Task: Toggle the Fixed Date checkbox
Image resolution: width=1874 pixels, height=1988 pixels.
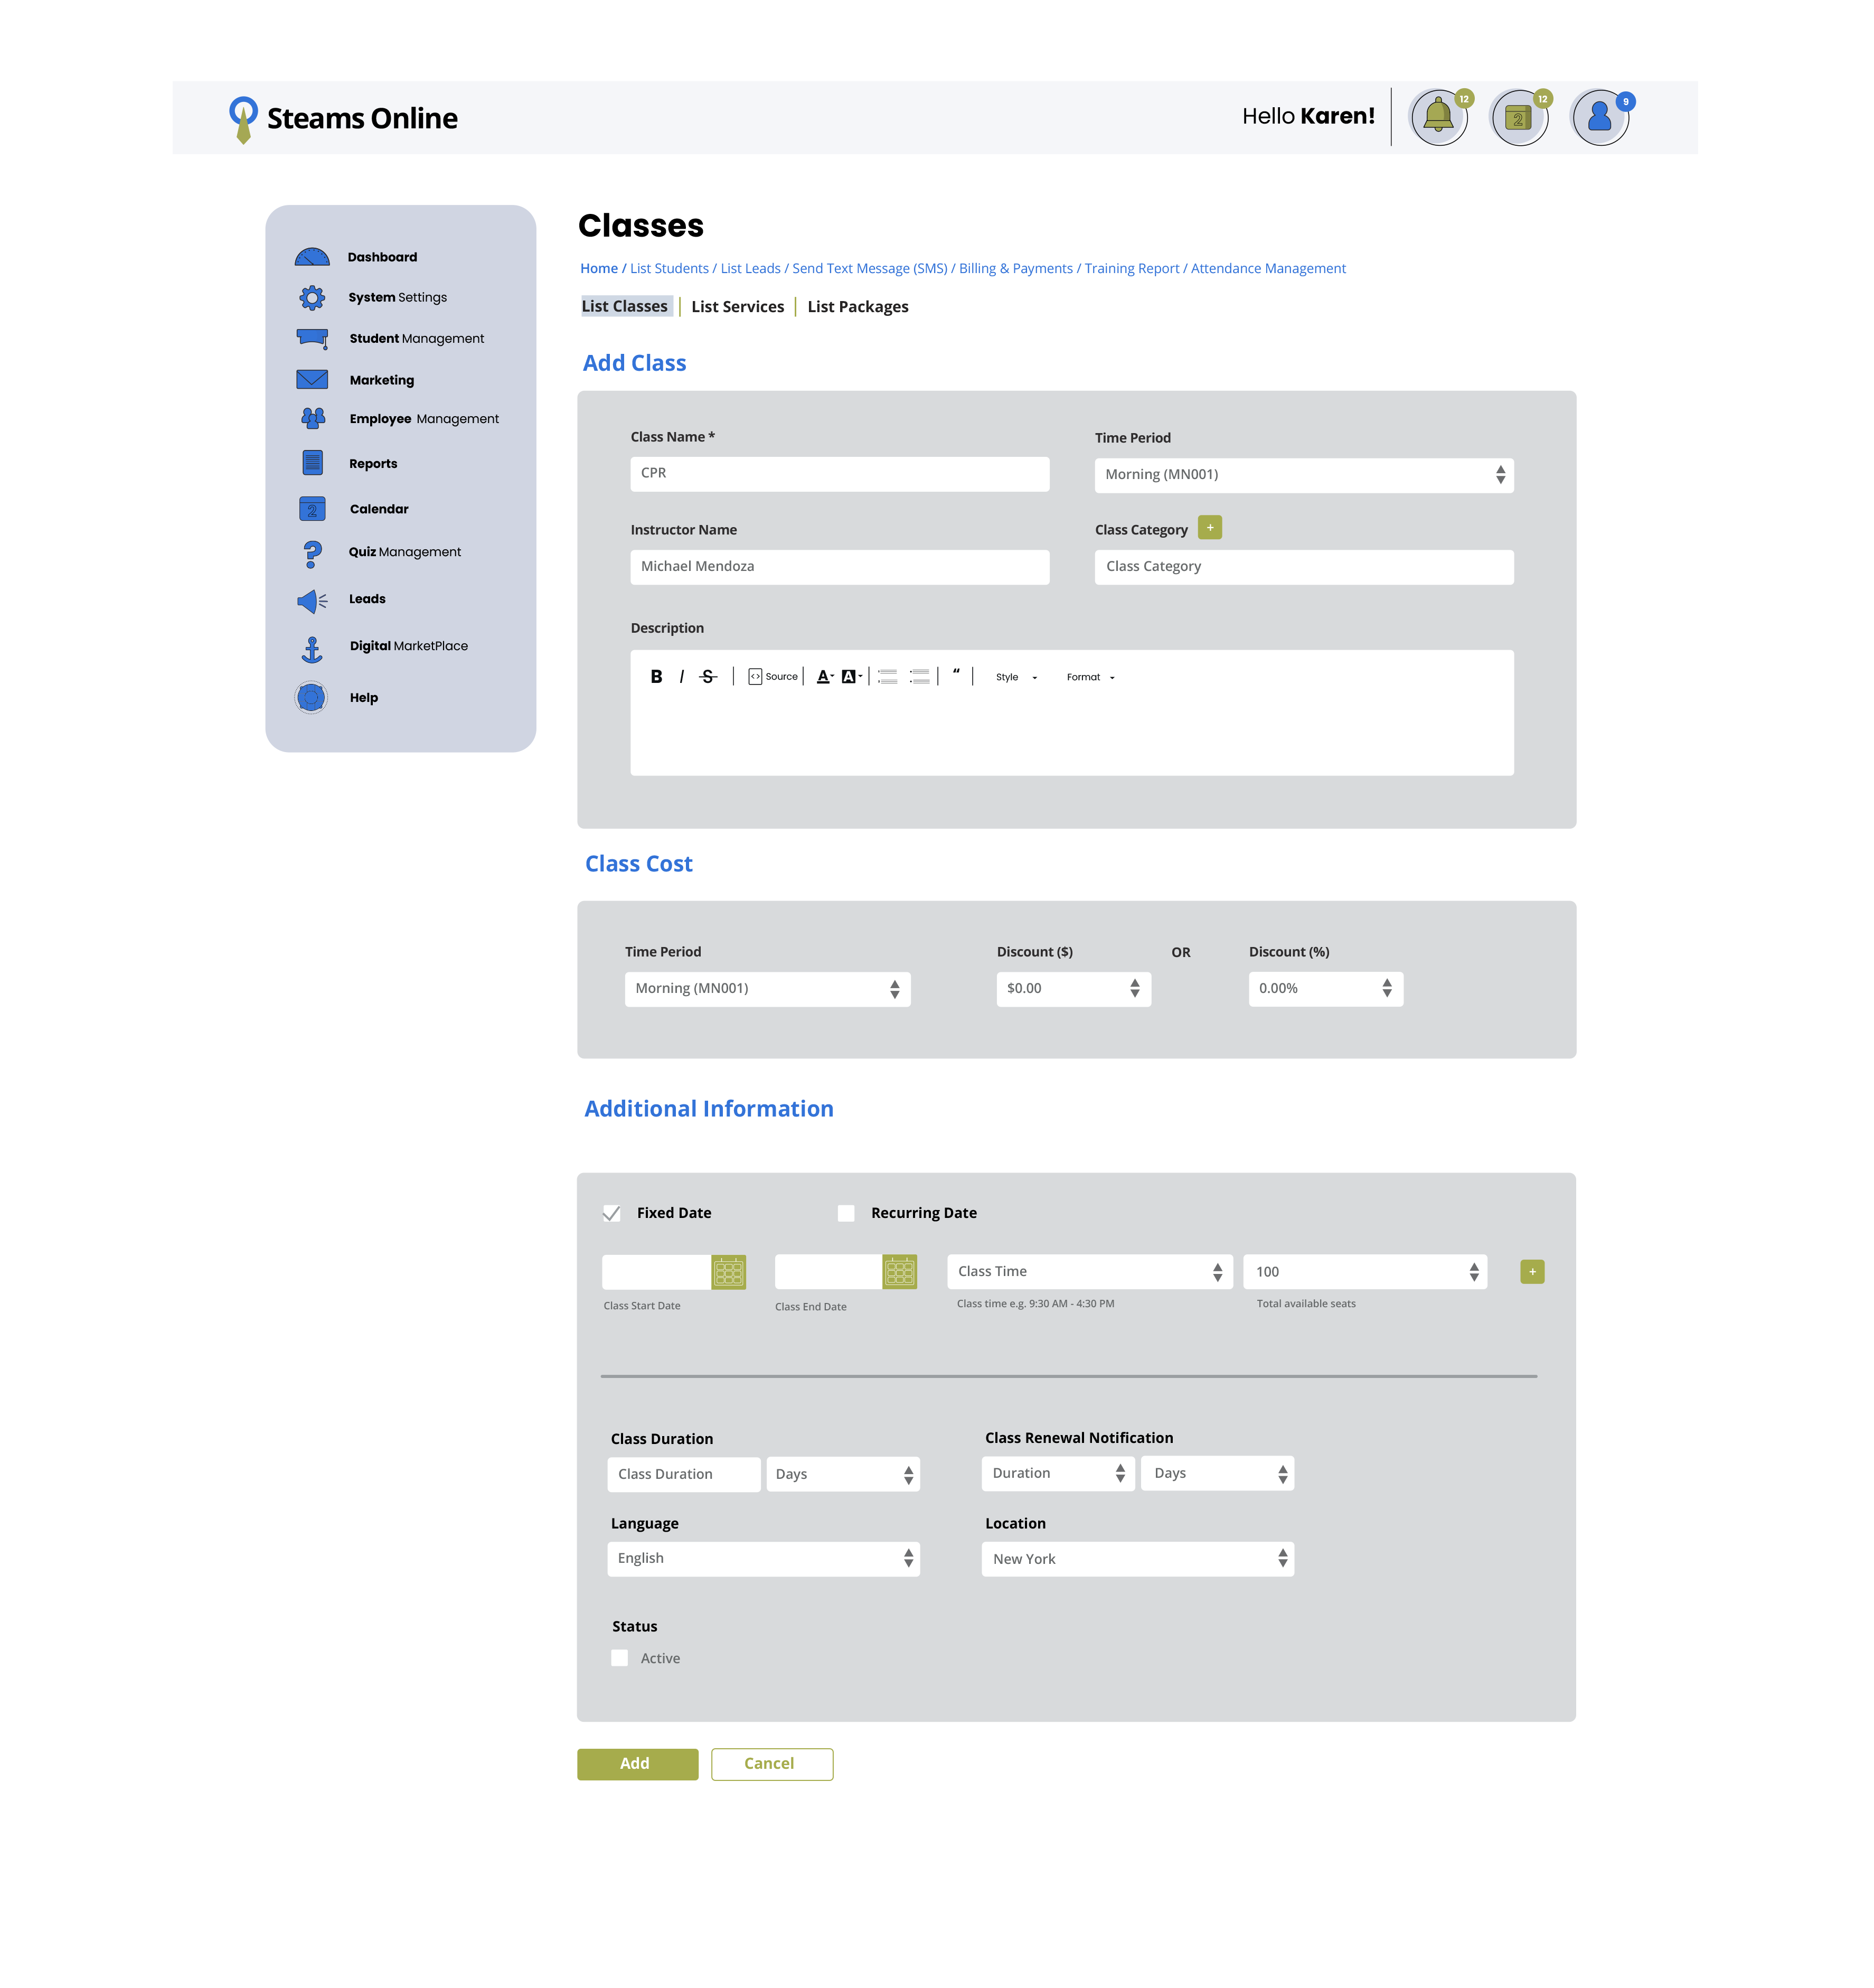Action: [612, 1213]
